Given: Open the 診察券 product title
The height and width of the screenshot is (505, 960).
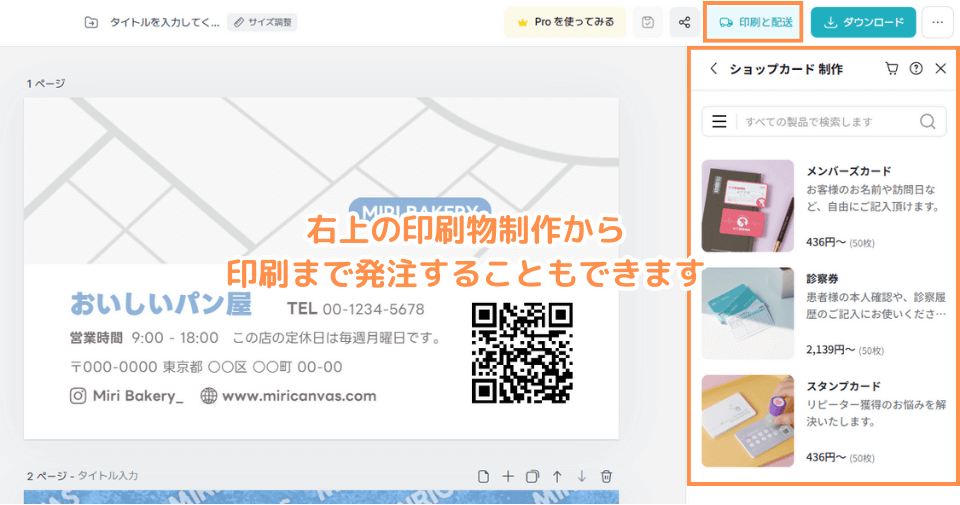Looking at the screenshot, I should 822,279.
